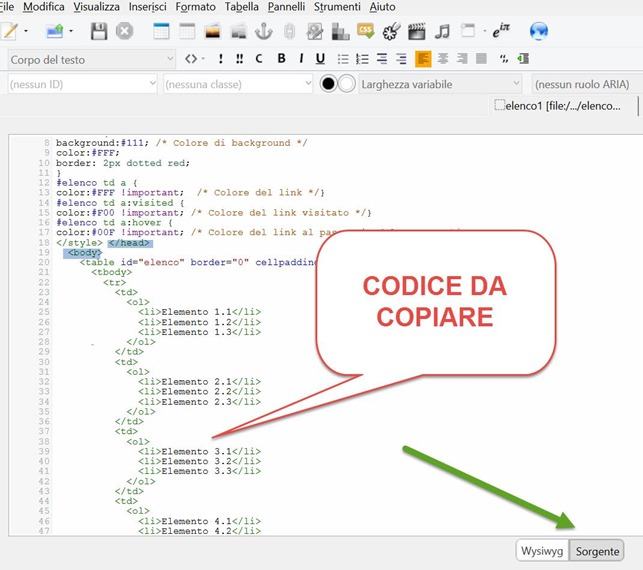Click the link chain icon

289,31
